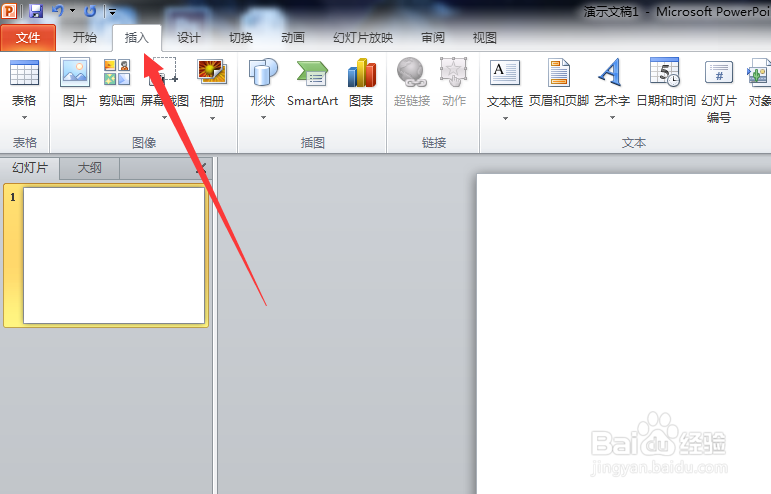Open the 切换 (Transitions) tab

click(241, 38)
